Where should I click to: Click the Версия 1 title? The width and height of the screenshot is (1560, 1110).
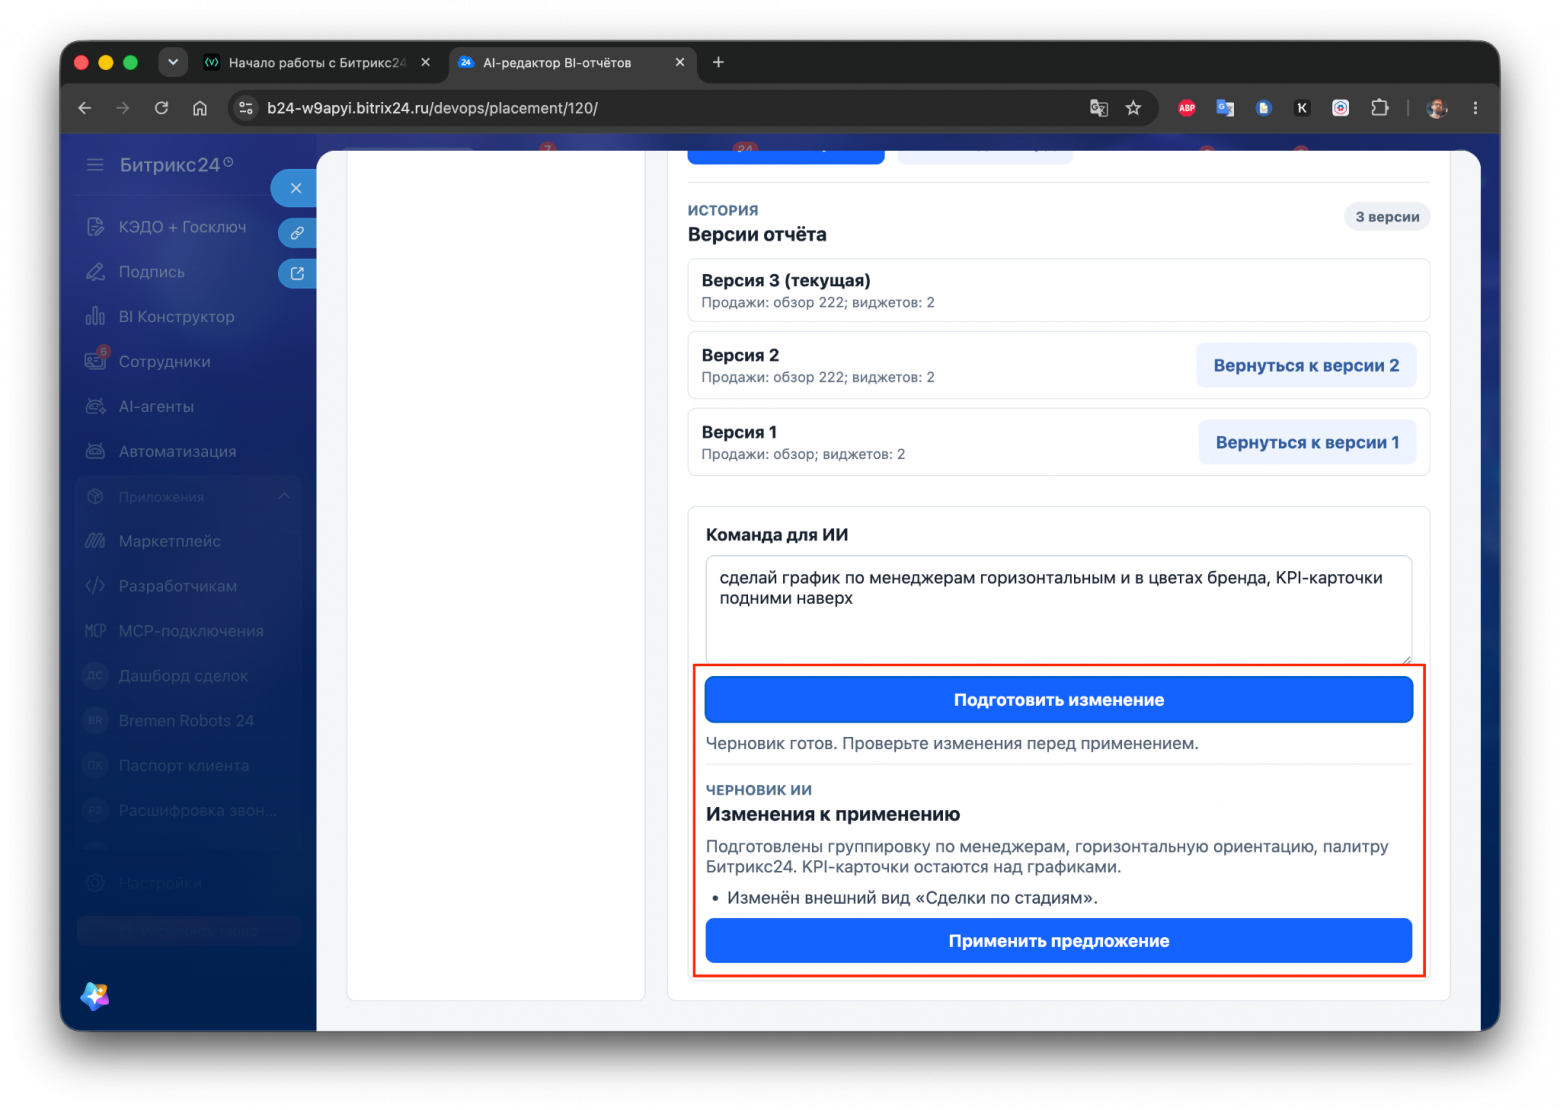click(739, 432)
